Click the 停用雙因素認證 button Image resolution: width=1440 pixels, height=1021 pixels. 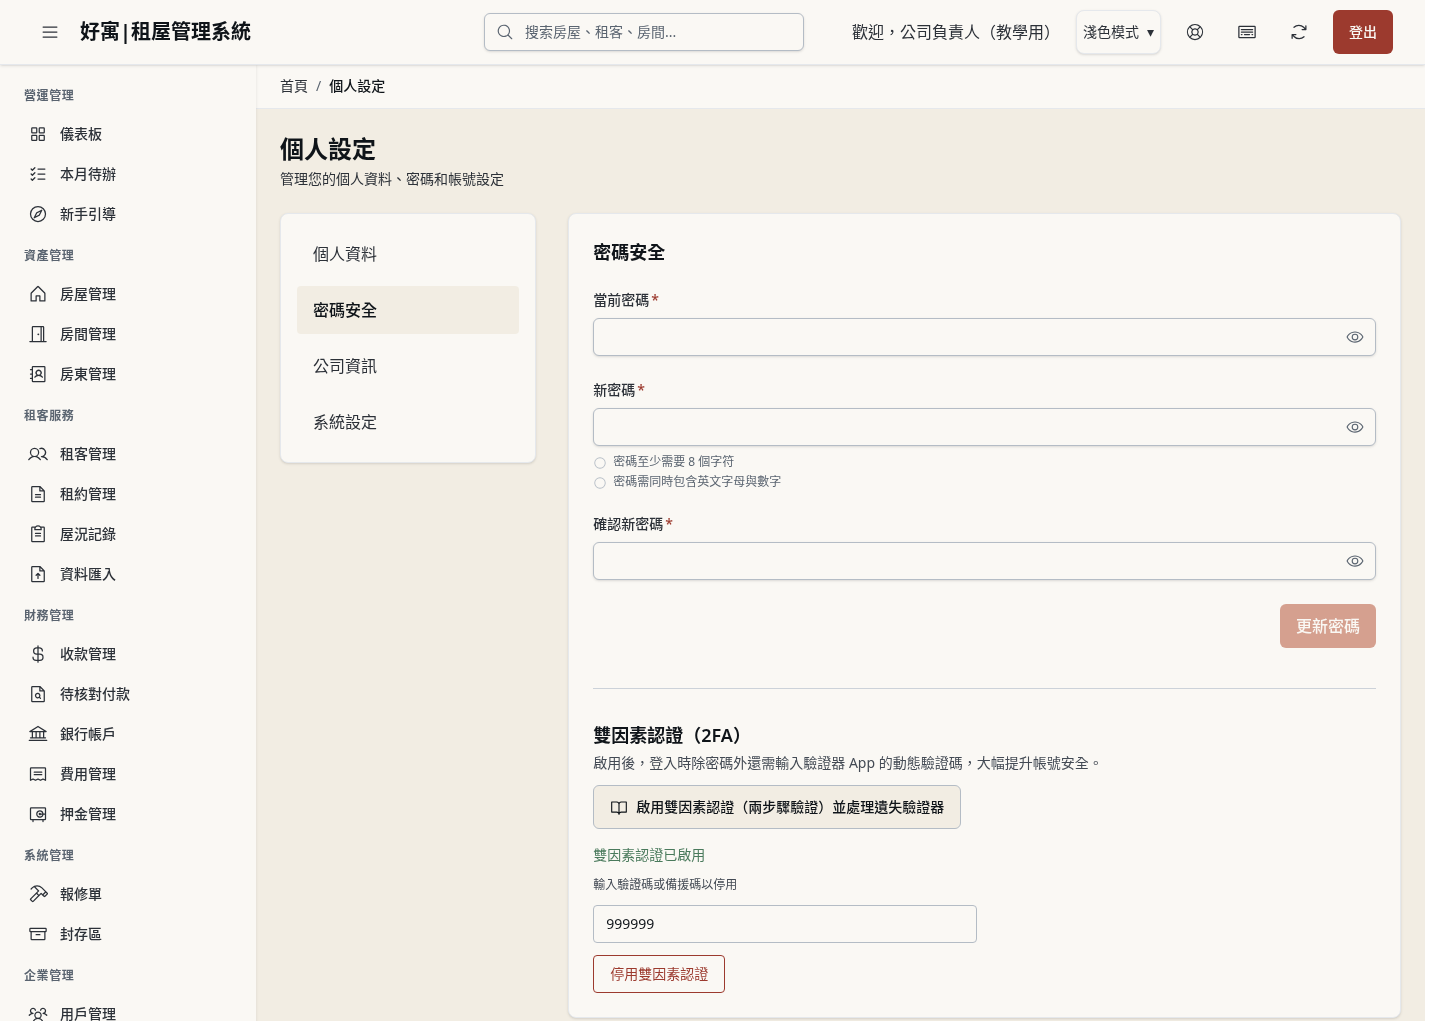[x=659, y=974]
